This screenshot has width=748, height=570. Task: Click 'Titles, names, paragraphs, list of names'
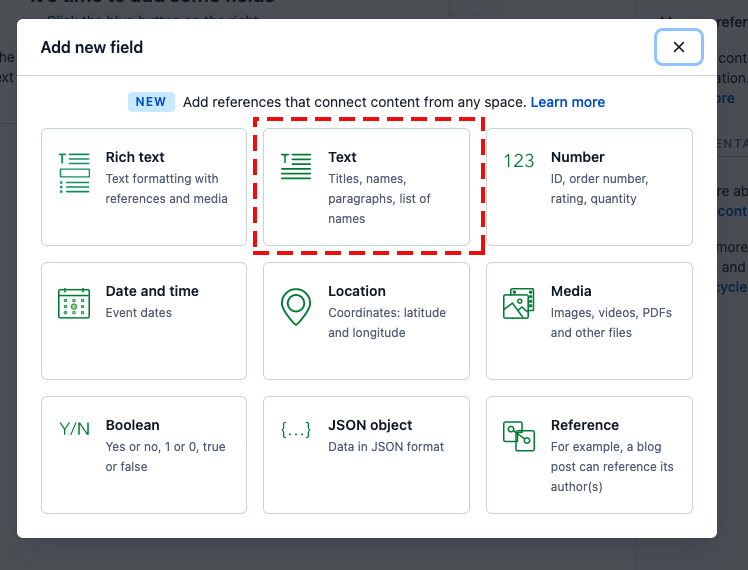click(x=379, y=198)
